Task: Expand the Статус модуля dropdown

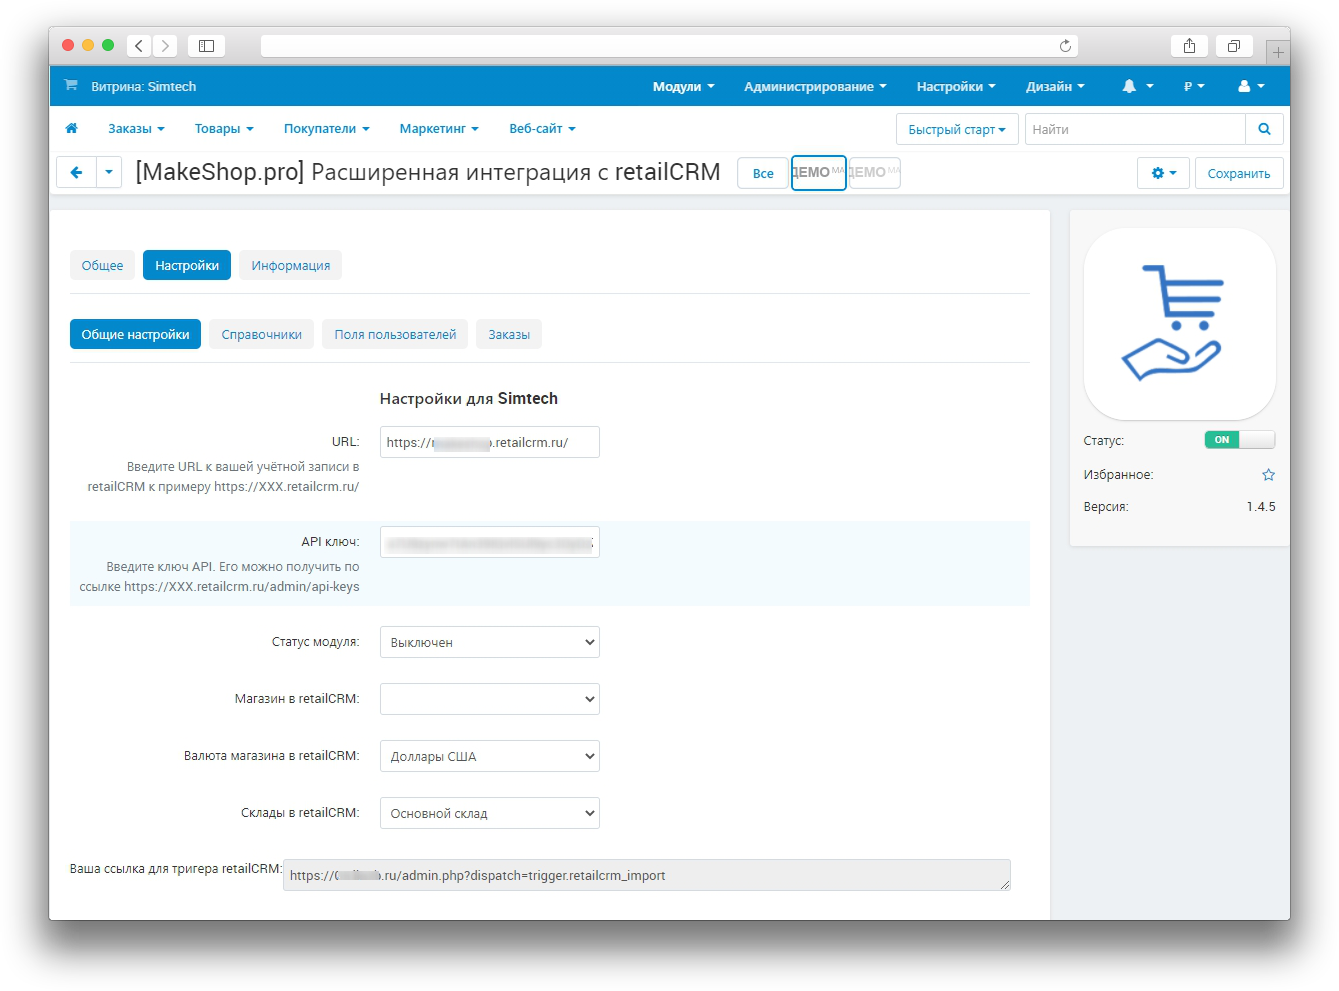Action: click(x=489, y=642)
